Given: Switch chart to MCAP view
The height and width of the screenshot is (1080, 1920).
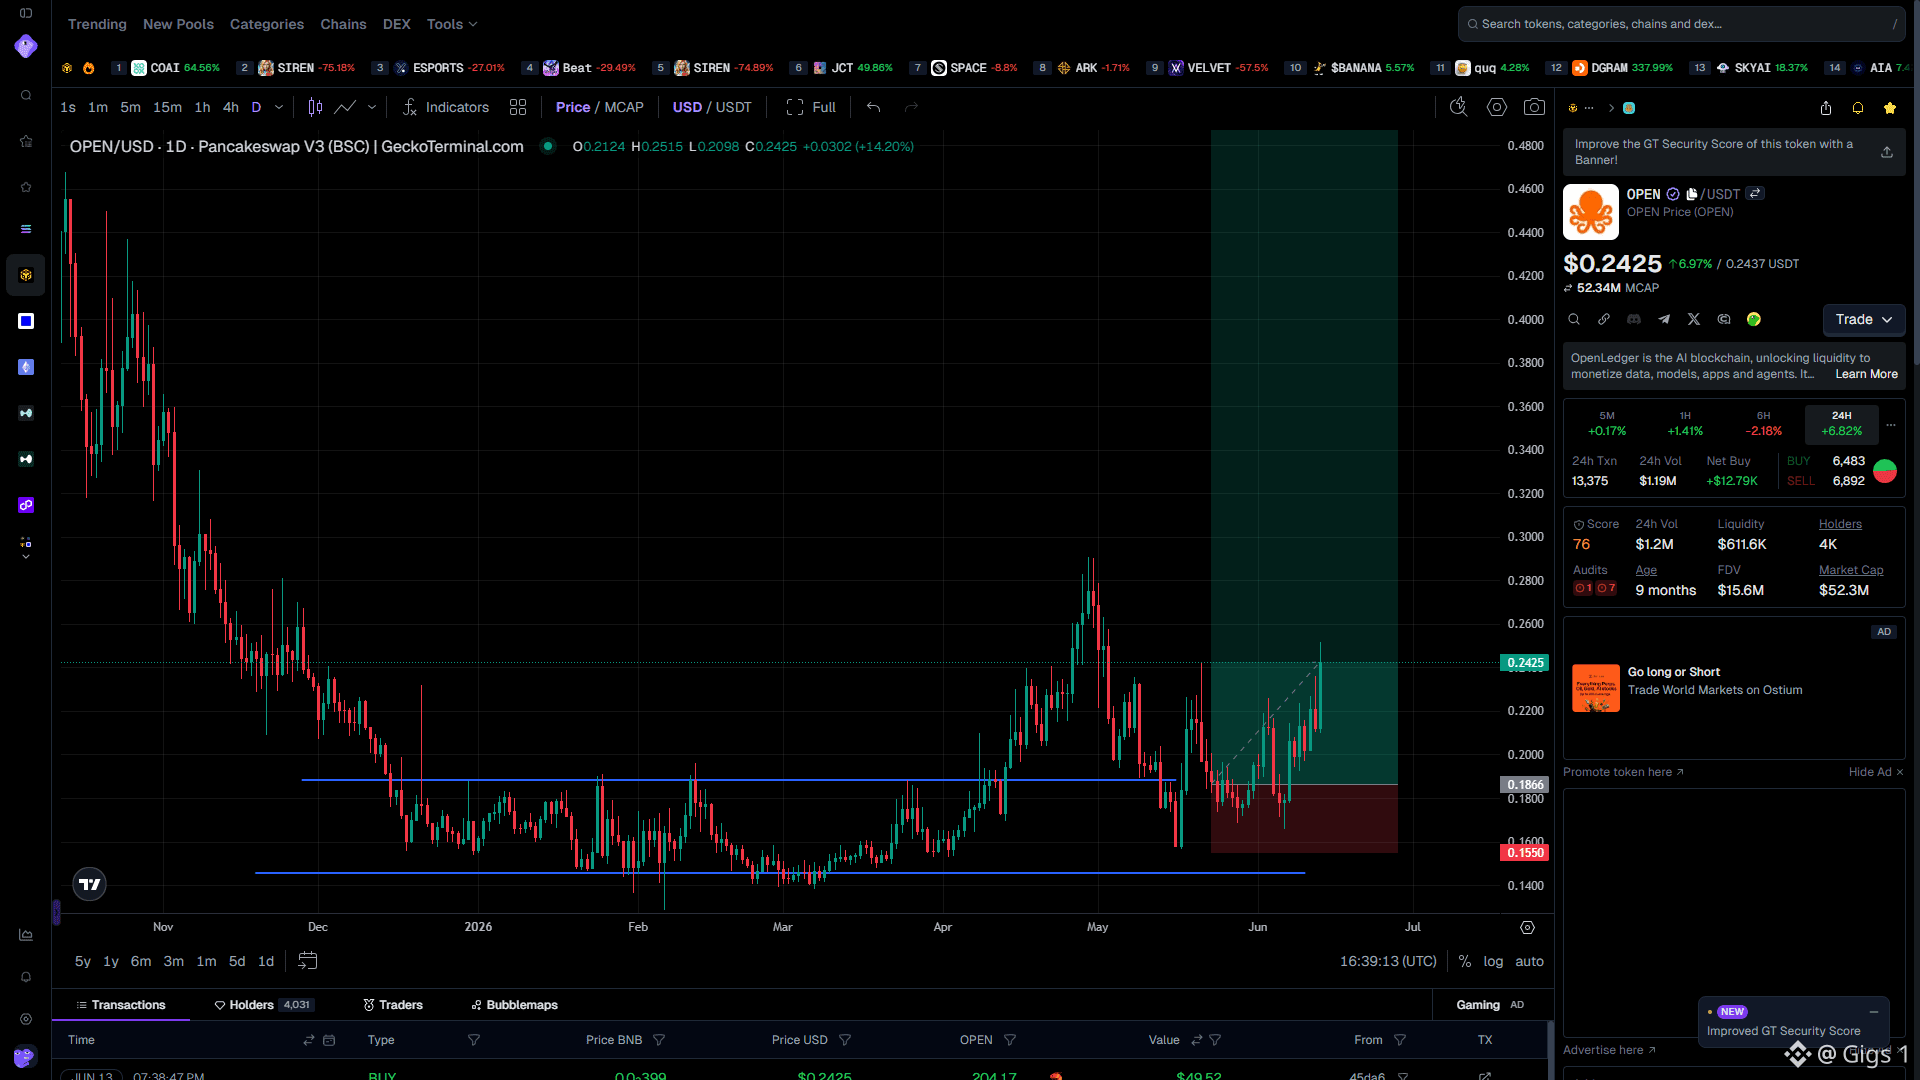Looking at the screenshot, I should coord(624,107).
